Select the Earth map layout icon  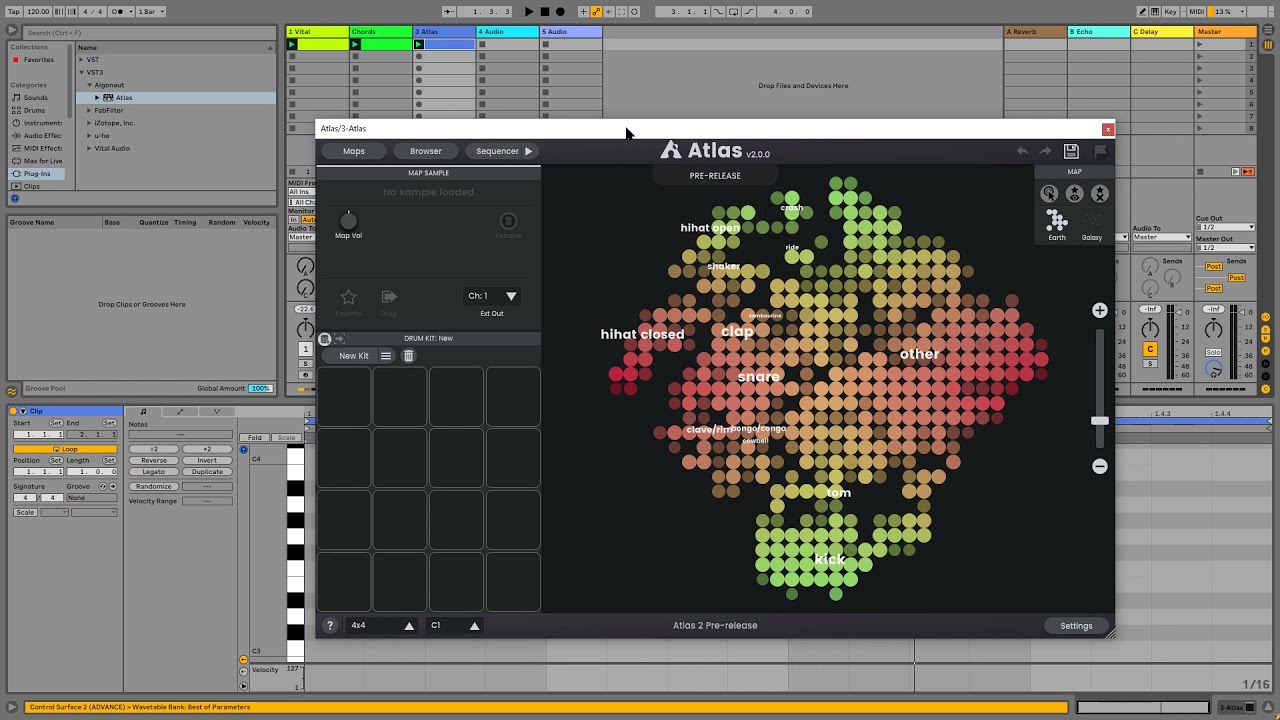[x=1057, y=220]
